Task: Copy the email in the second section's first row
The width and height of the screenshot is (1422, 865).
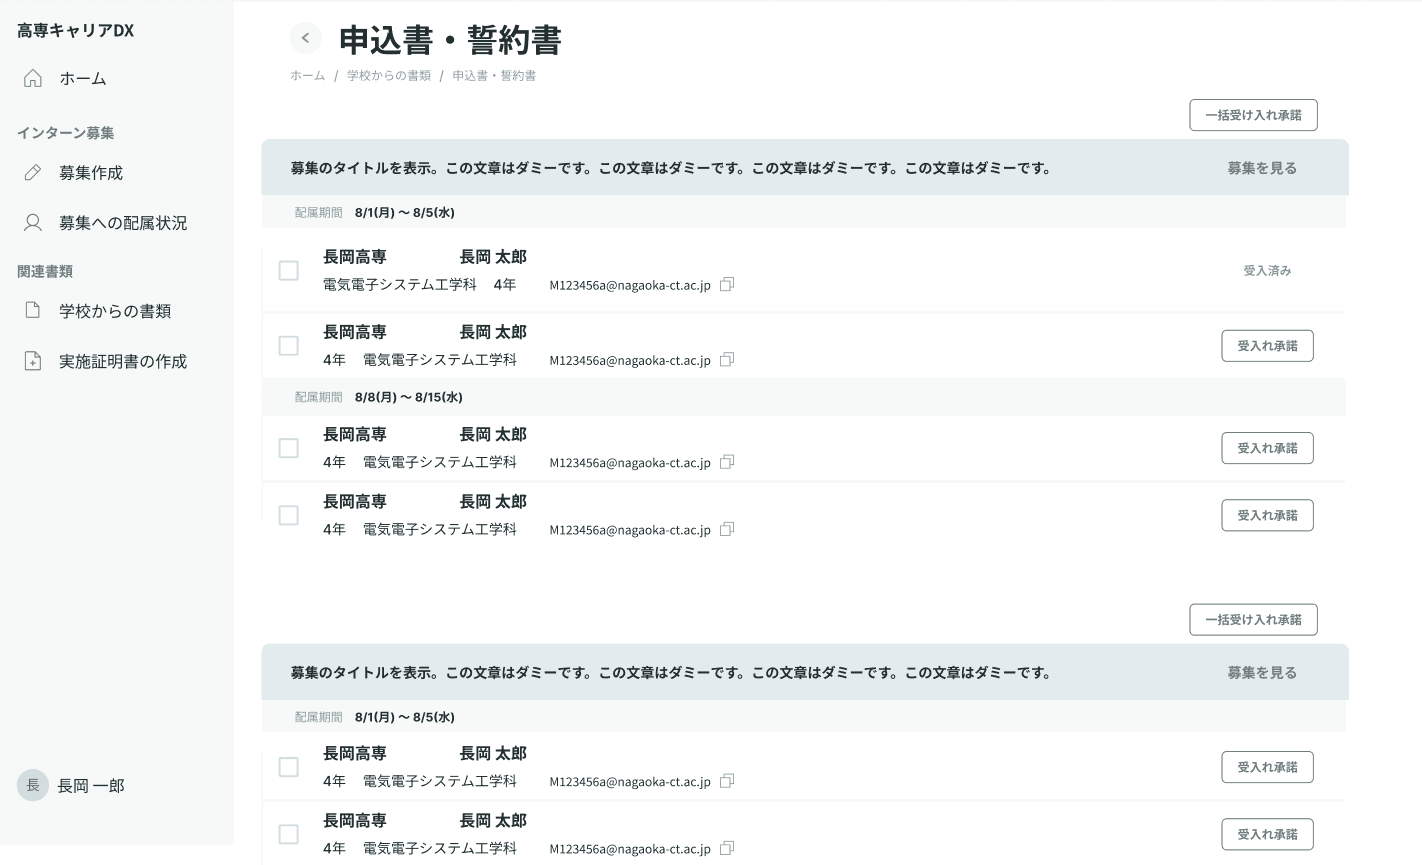Action: click(726, 781)
